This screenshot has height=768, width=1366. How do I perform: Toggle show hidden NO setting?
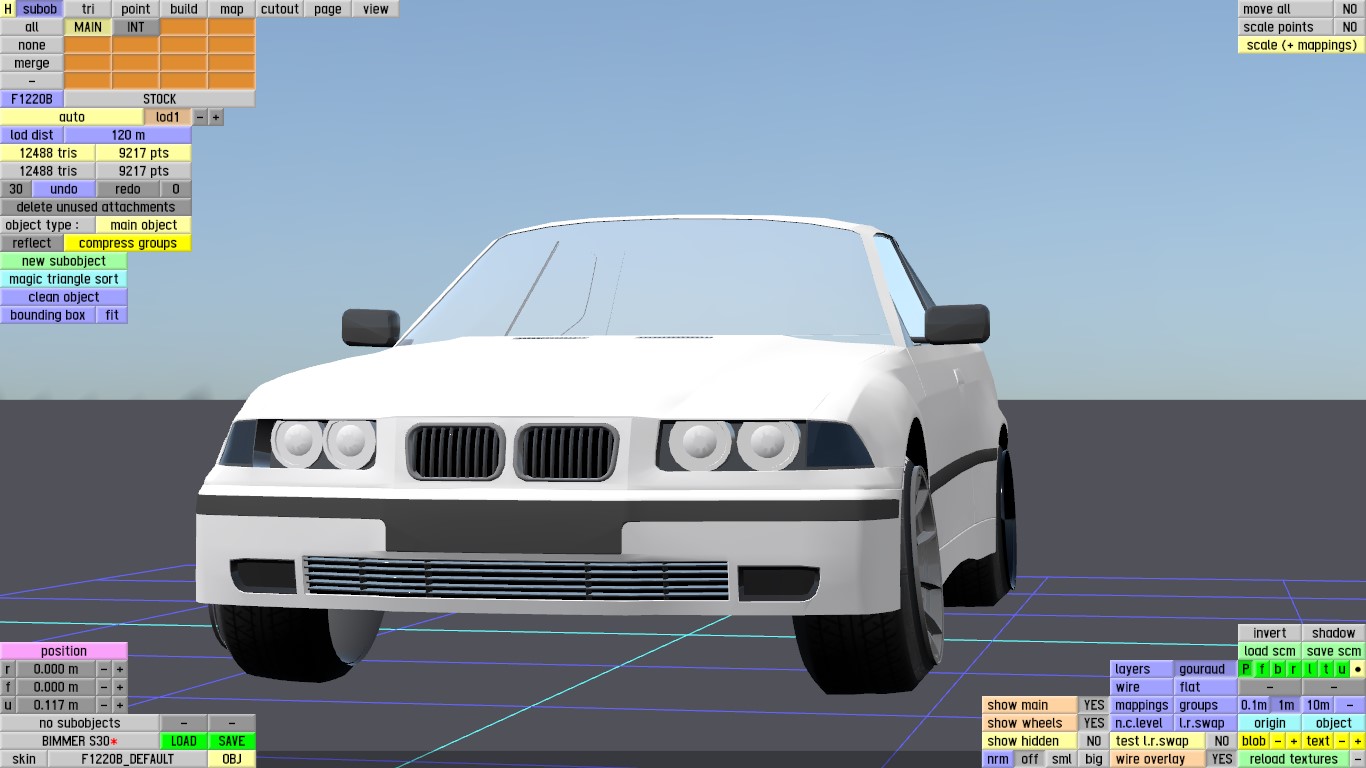(x=1094, y=741)
